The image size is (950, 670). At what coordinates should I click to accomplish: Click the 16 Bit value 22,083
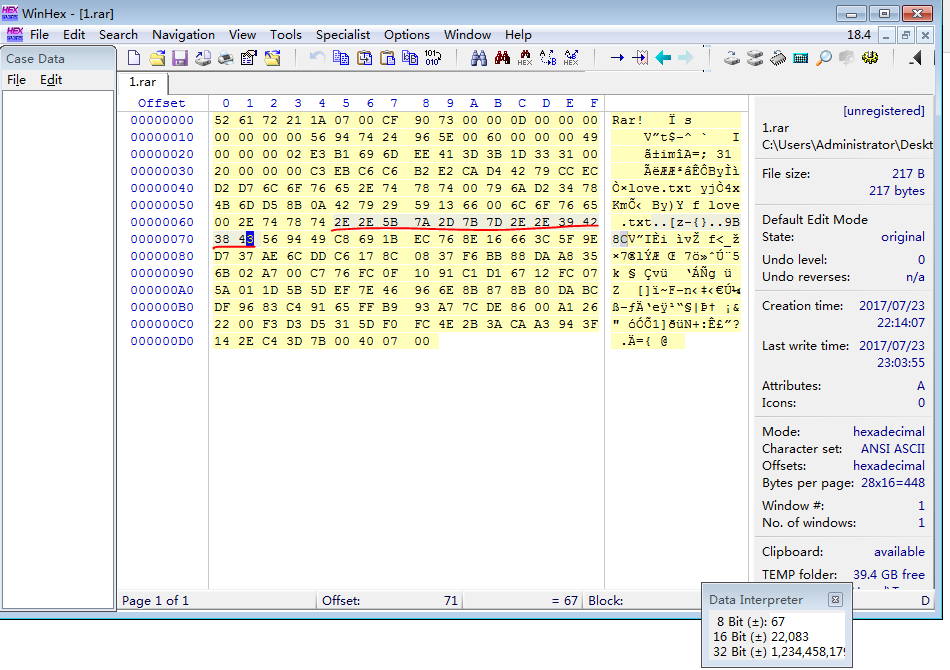pyautogui.click(x=789, y=637)
